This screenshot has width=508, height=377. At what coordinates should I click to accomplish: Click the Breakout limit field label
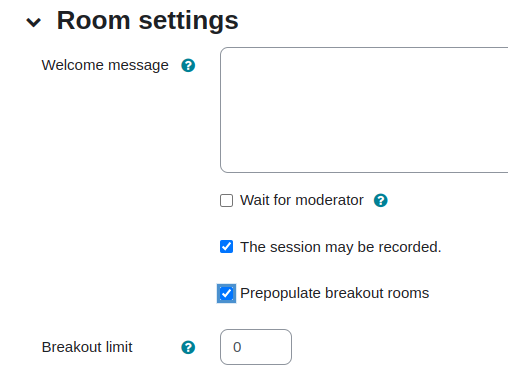pos(87,347)
